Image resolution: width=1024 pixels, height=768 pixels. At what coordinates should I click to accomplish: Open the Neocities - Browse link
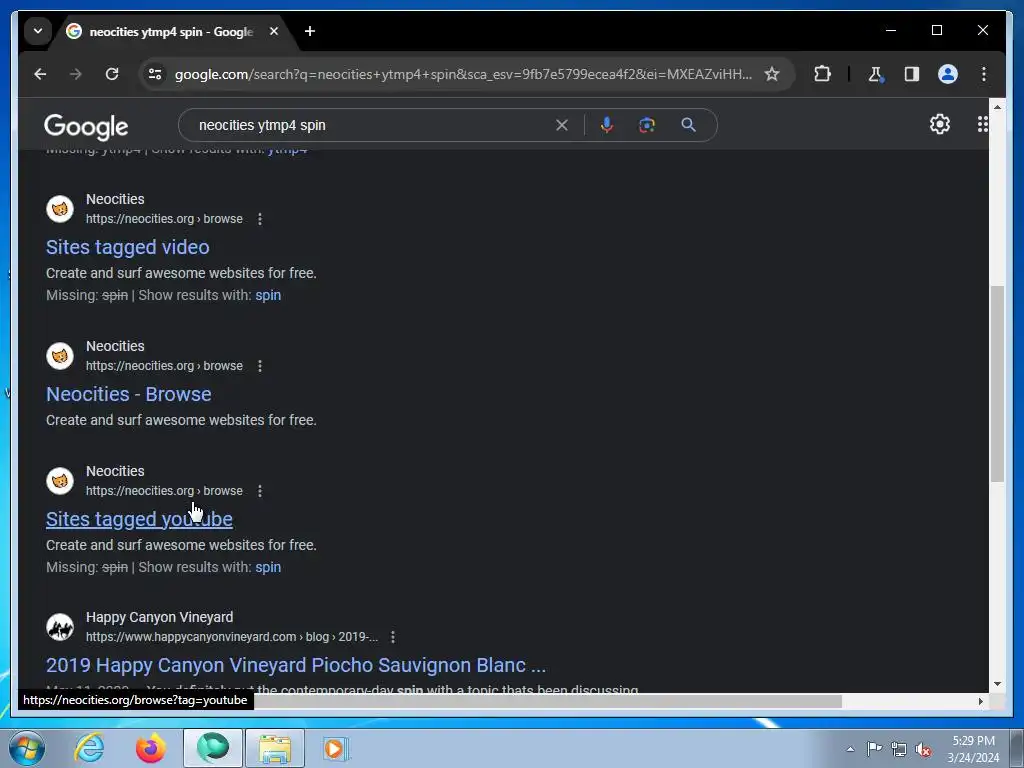pyautogui.click(x=129, y=394)
